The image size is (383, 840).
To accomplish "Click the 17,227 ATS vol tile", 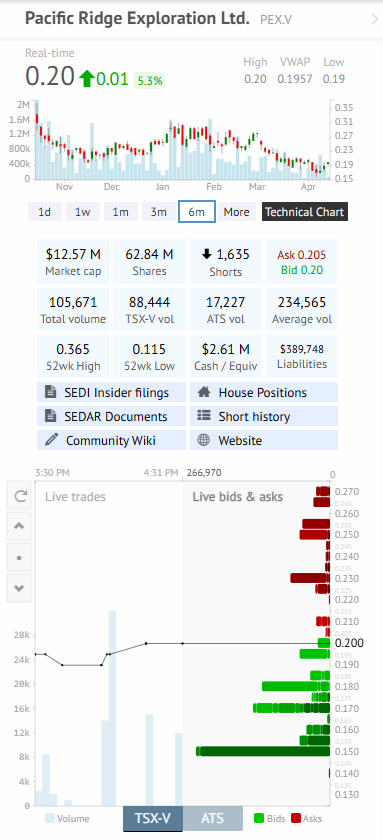I will (226, 310).
